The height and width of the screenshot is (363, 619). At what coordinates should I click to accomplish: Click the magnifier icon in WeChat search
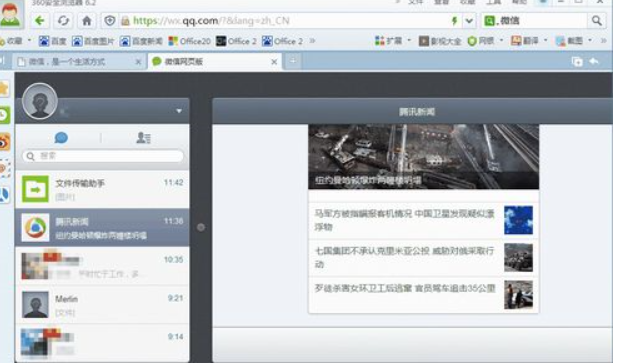tap(30, 157)
